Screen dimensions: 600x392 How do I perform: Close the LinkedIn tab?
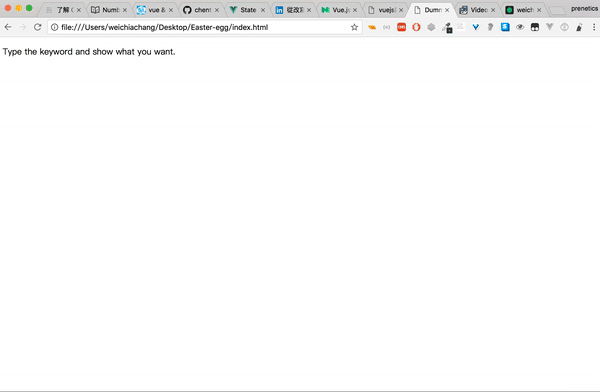[x=309, y=10]
